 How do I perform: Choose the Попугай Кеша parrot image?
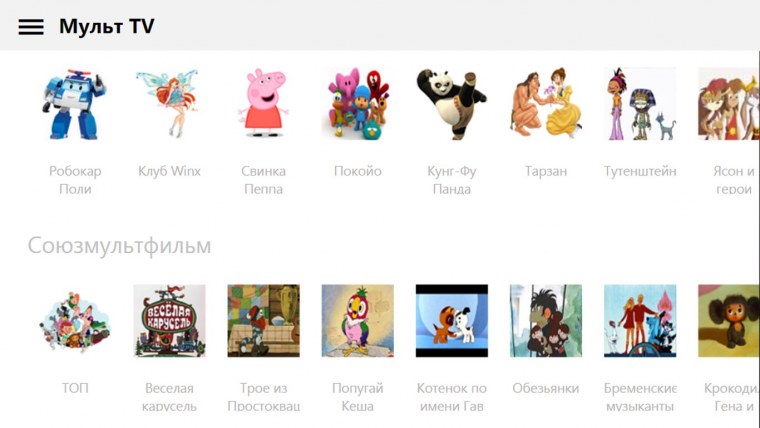[358, 321]
